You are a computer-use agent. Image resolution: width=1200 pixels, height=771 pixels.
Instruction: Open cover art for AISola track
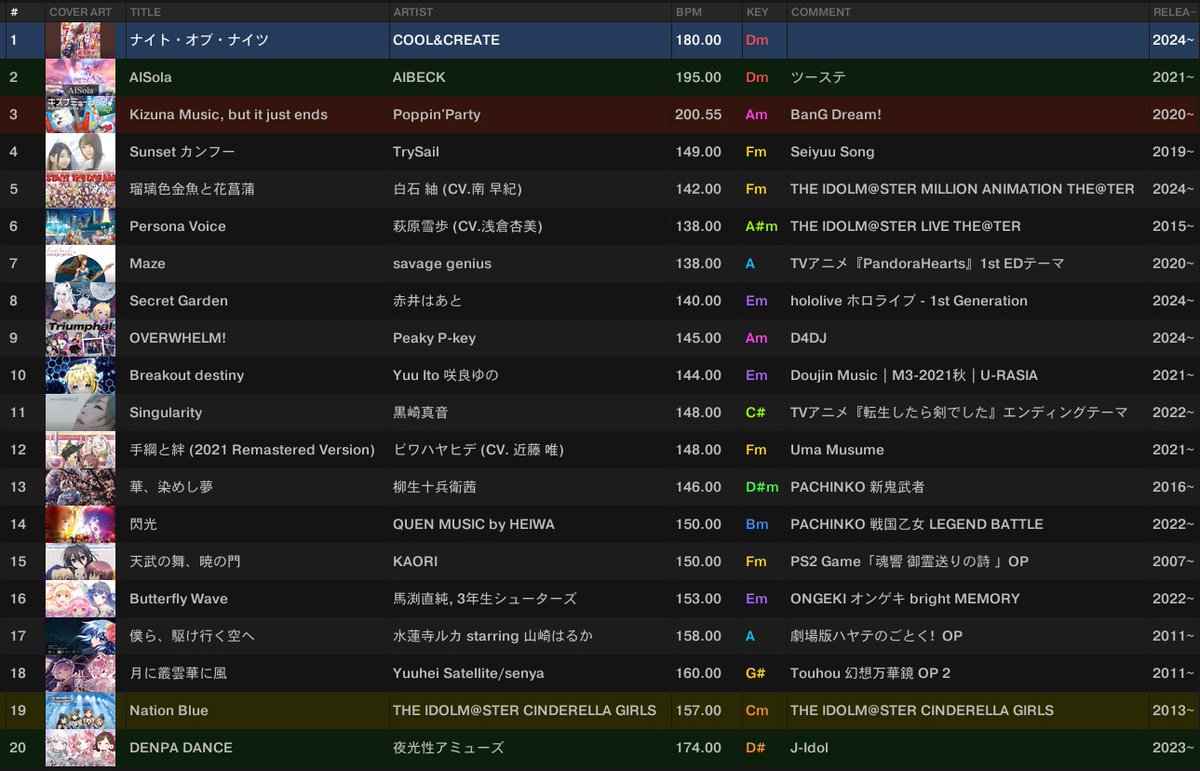coord(81,77)
